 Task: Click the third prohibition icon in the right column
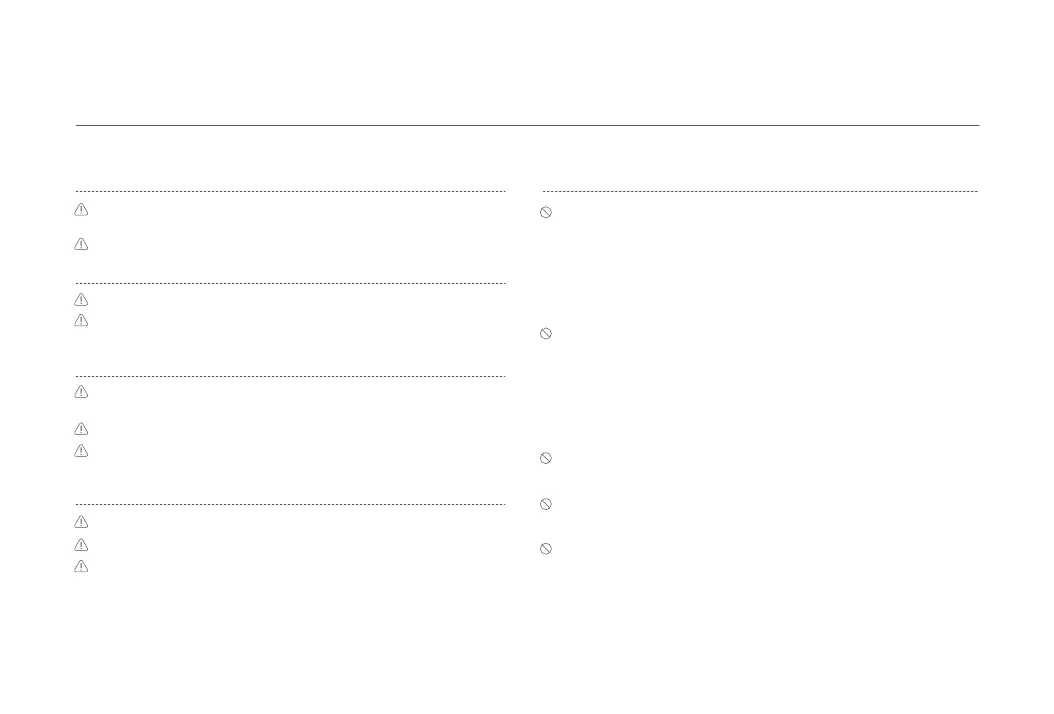point(546,458)
